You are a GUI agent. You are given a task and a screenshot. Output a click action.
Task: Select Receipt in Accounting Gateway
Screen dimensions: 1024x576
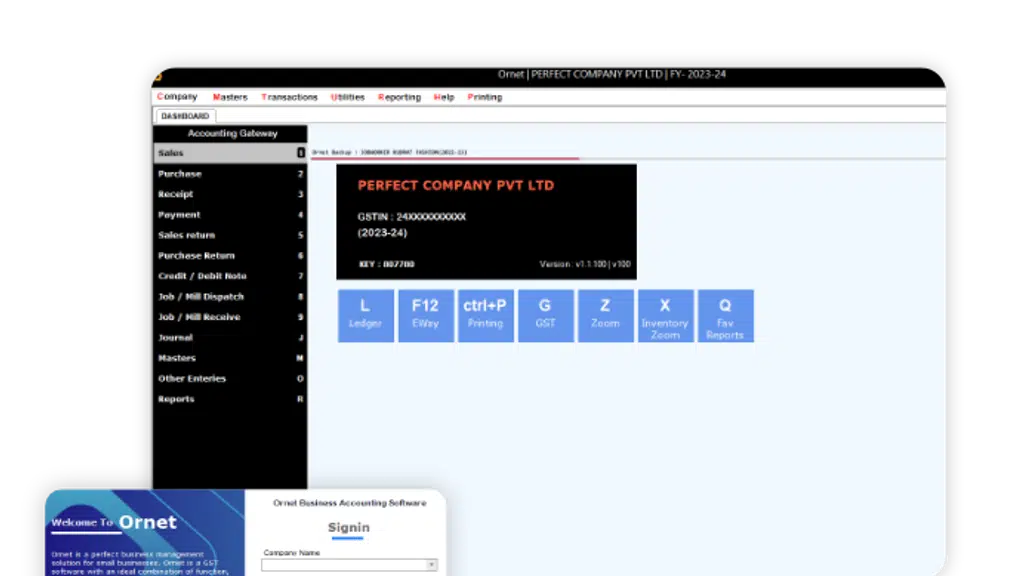(x=230, y=194)
